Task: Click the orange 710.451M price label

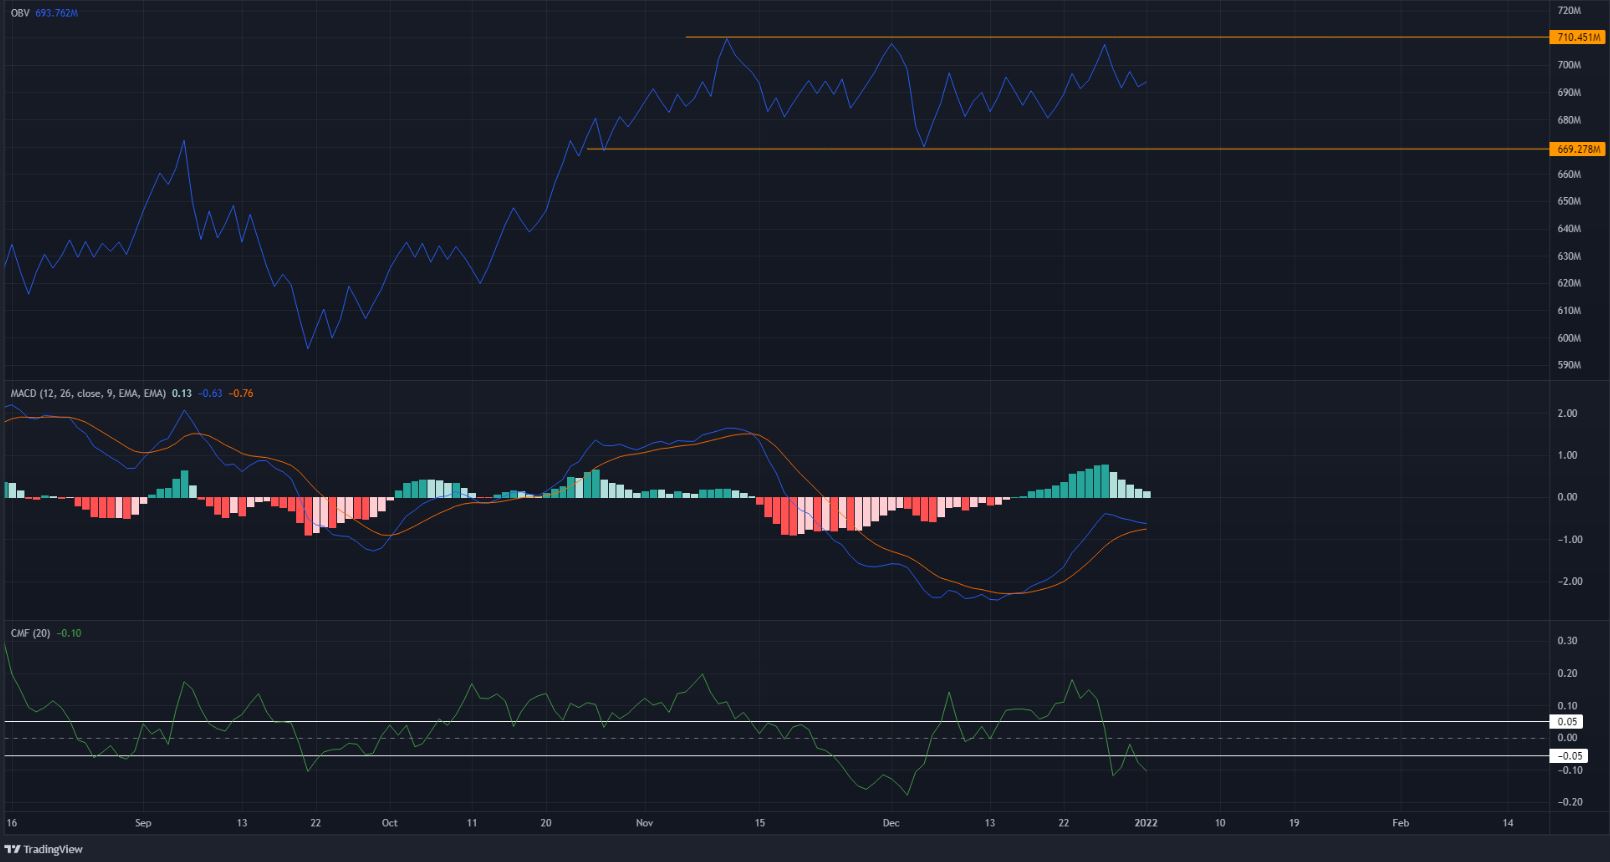Action: click(x=1576, y=37)
